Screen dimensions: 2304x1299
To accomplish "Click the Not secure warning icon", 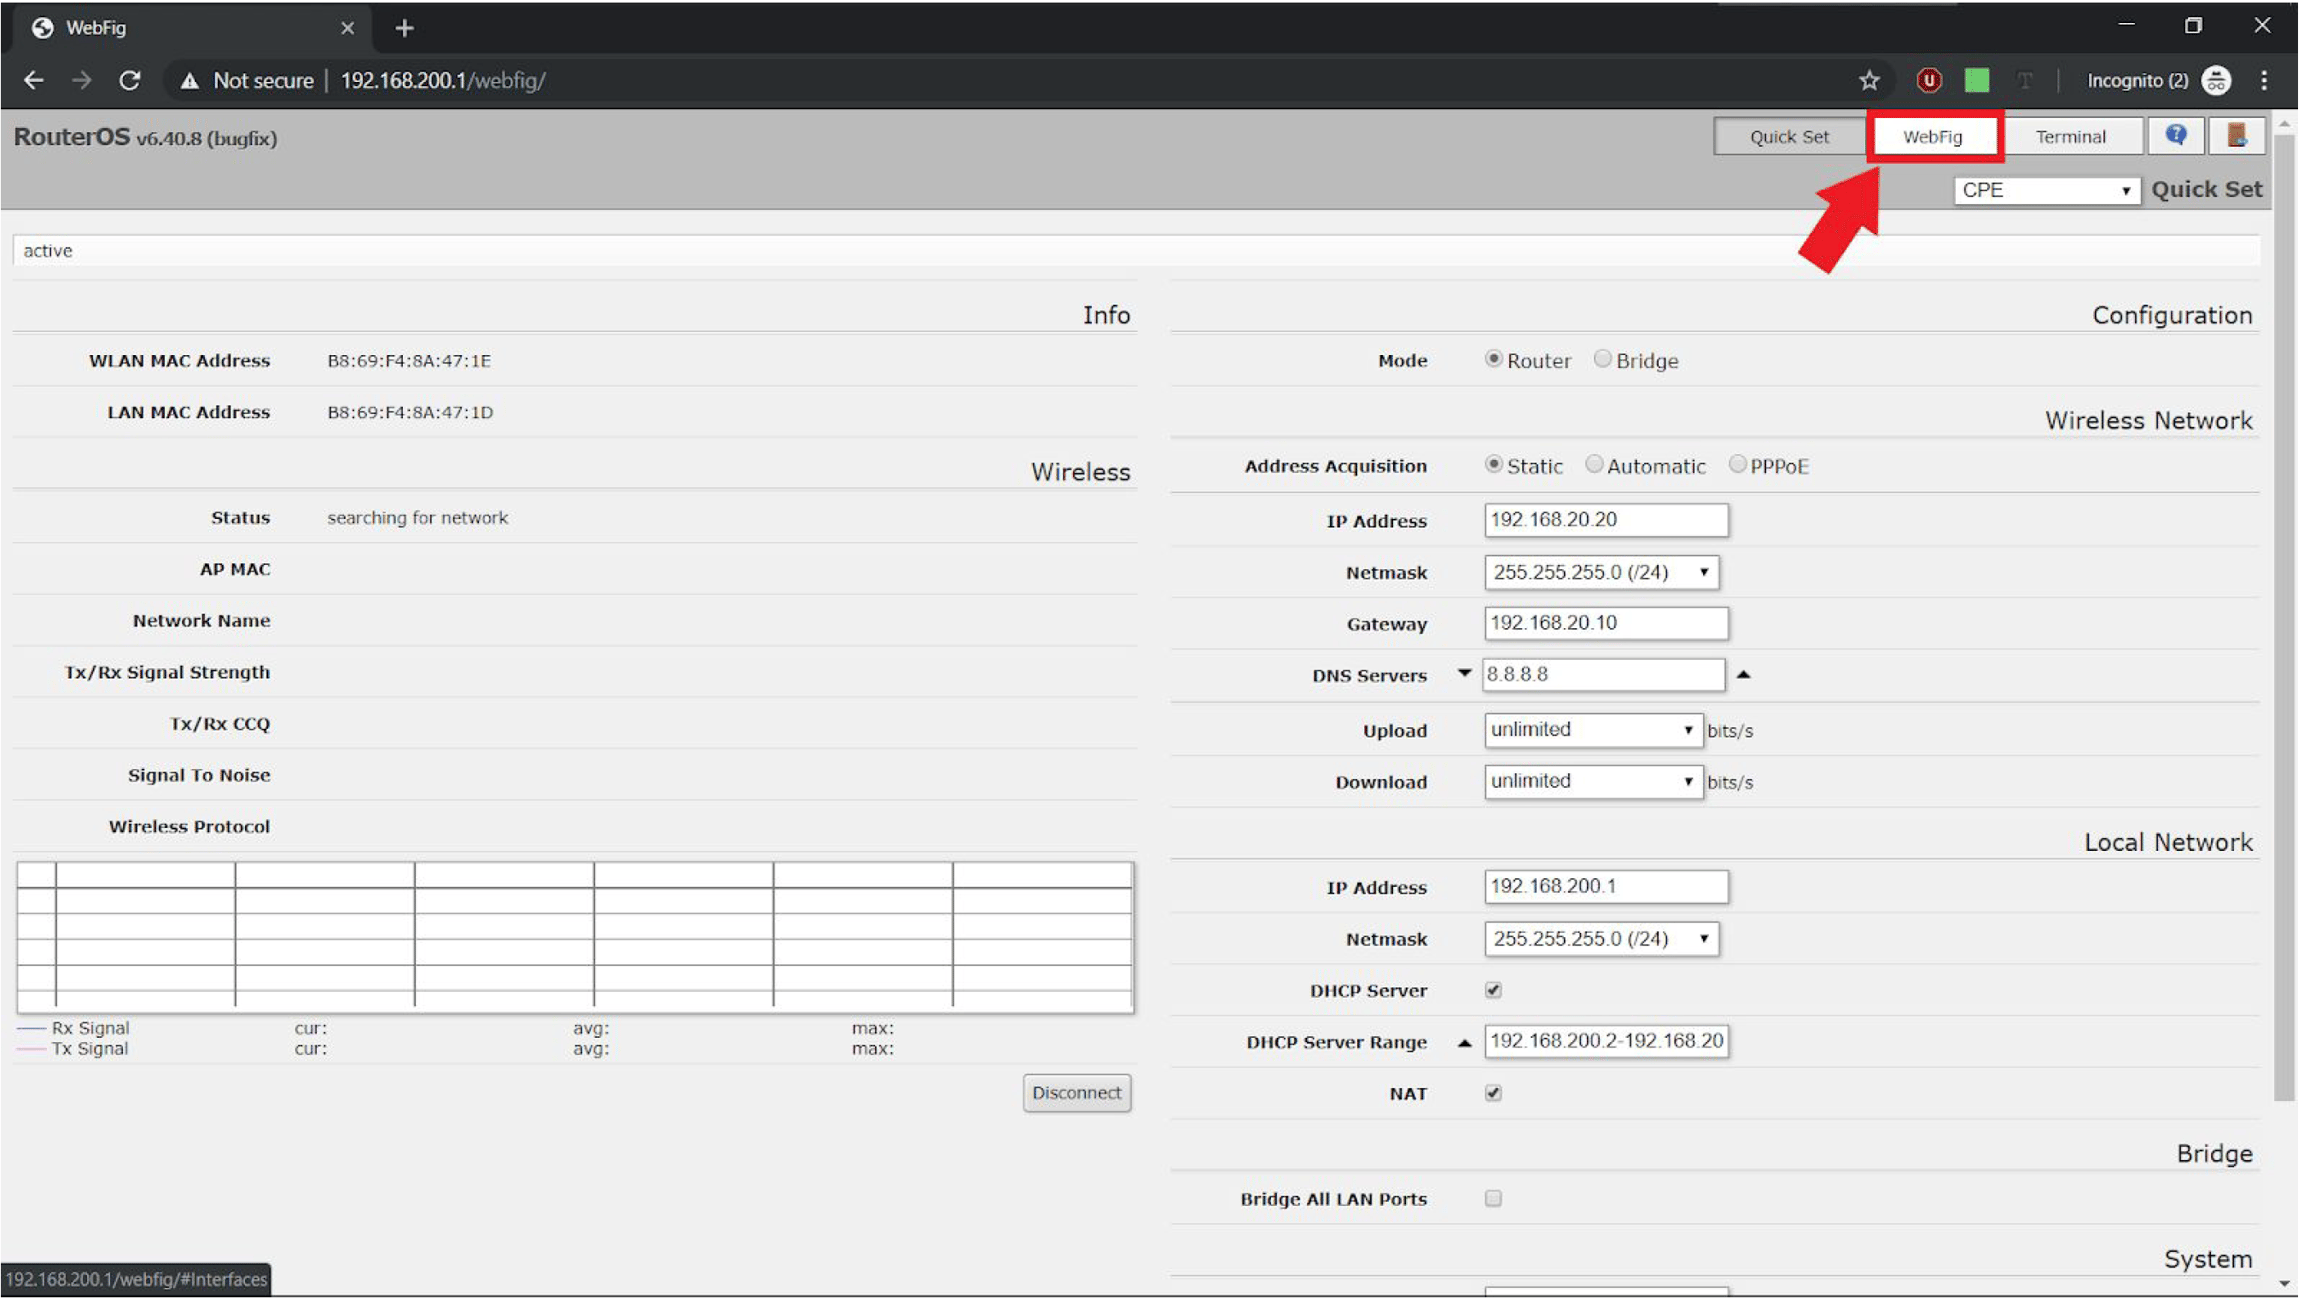I will (189, 81).
